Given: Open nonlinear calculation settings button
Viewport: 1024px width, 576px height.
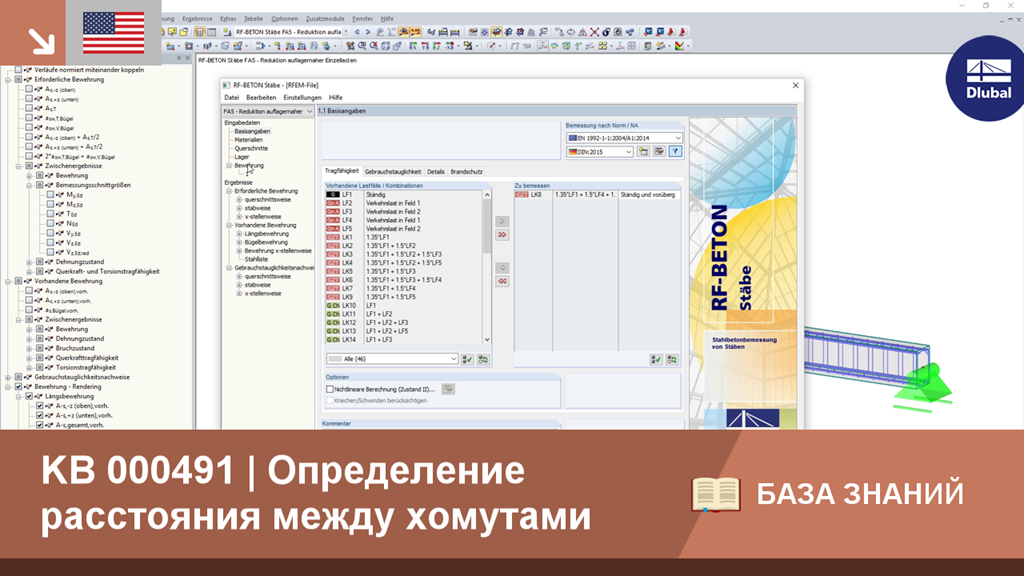Looking at the screenshot, I should (448, 389).
